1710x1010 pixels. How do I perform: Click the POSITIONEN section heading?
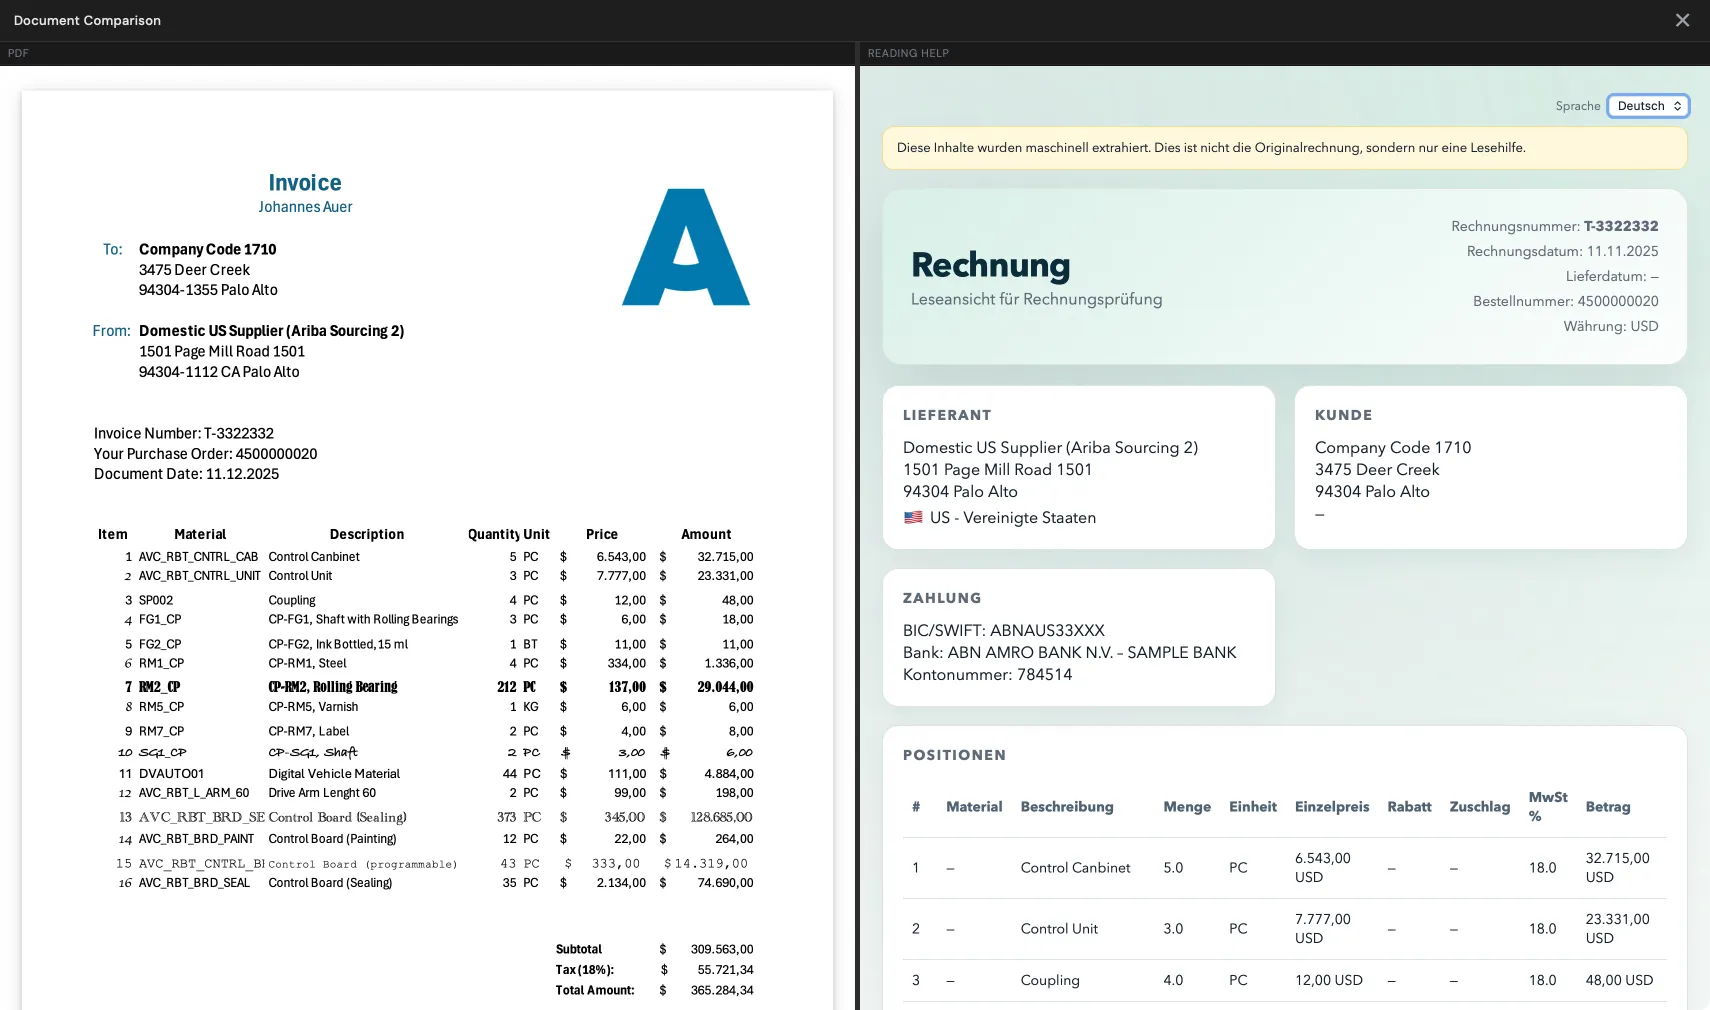(954, 755)
